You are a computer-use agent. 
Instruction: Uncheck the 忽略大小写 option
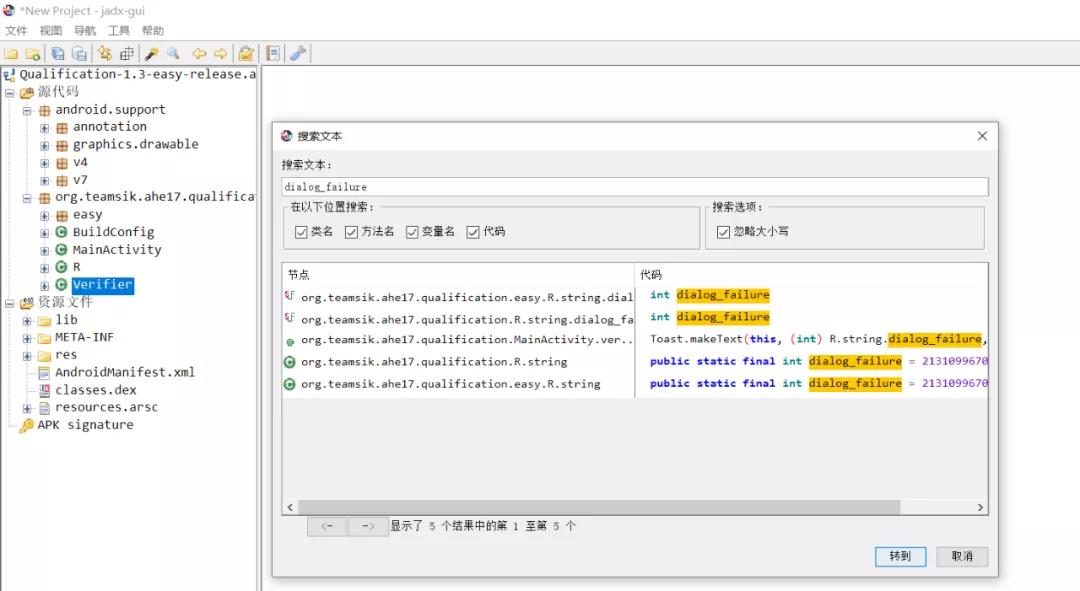[x=723, y=232]
